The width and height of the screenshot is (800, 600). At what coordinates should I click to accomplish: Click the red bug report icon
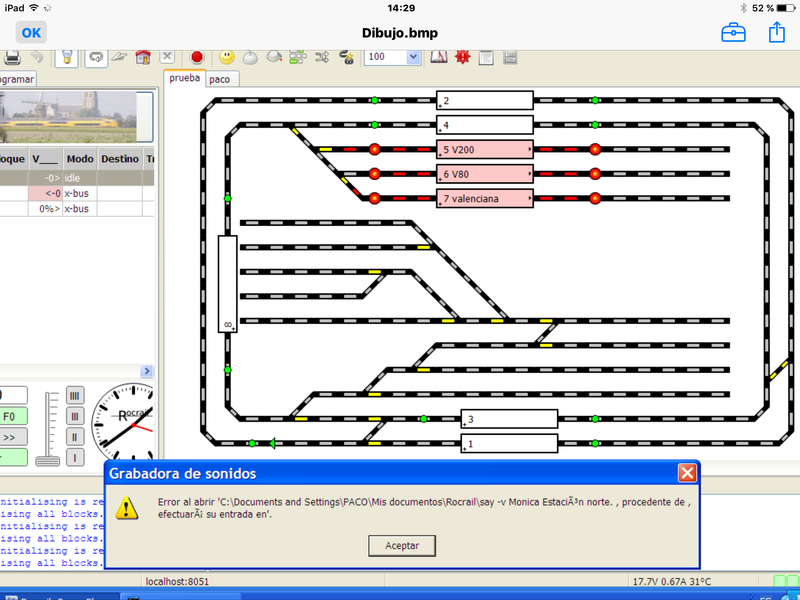(463, 57)
